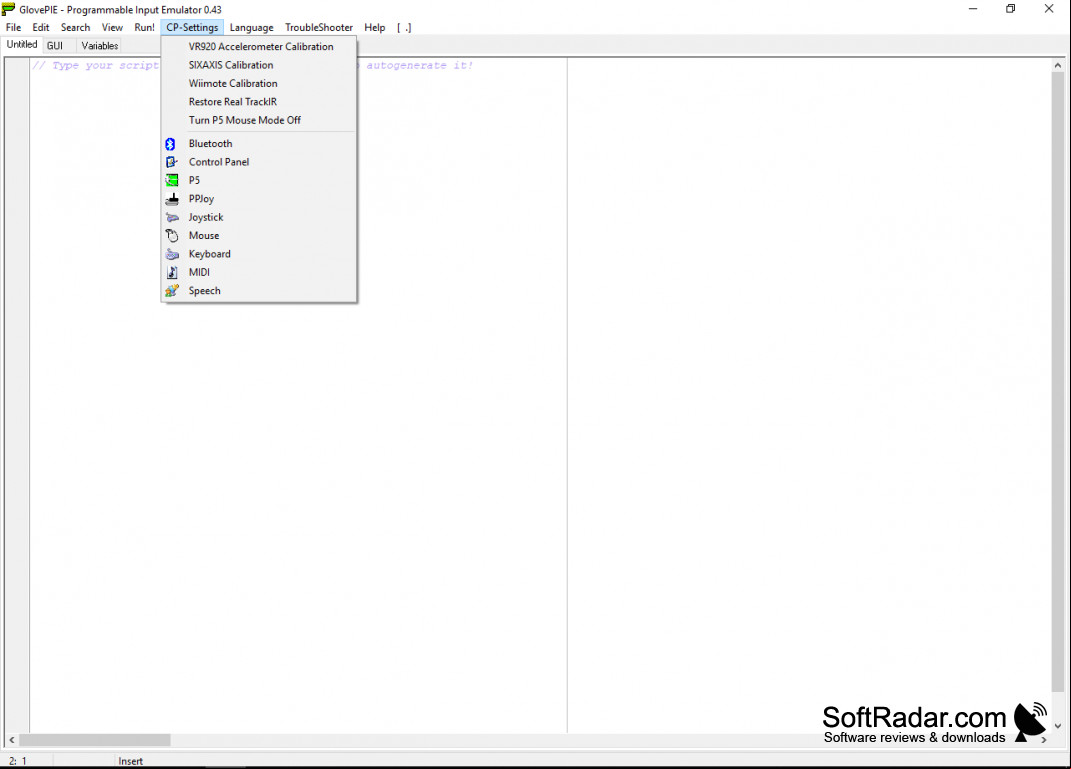Click the Keyboard icon in the menu
Viewport: 1071px width, 769px height.
click(172, 255)
